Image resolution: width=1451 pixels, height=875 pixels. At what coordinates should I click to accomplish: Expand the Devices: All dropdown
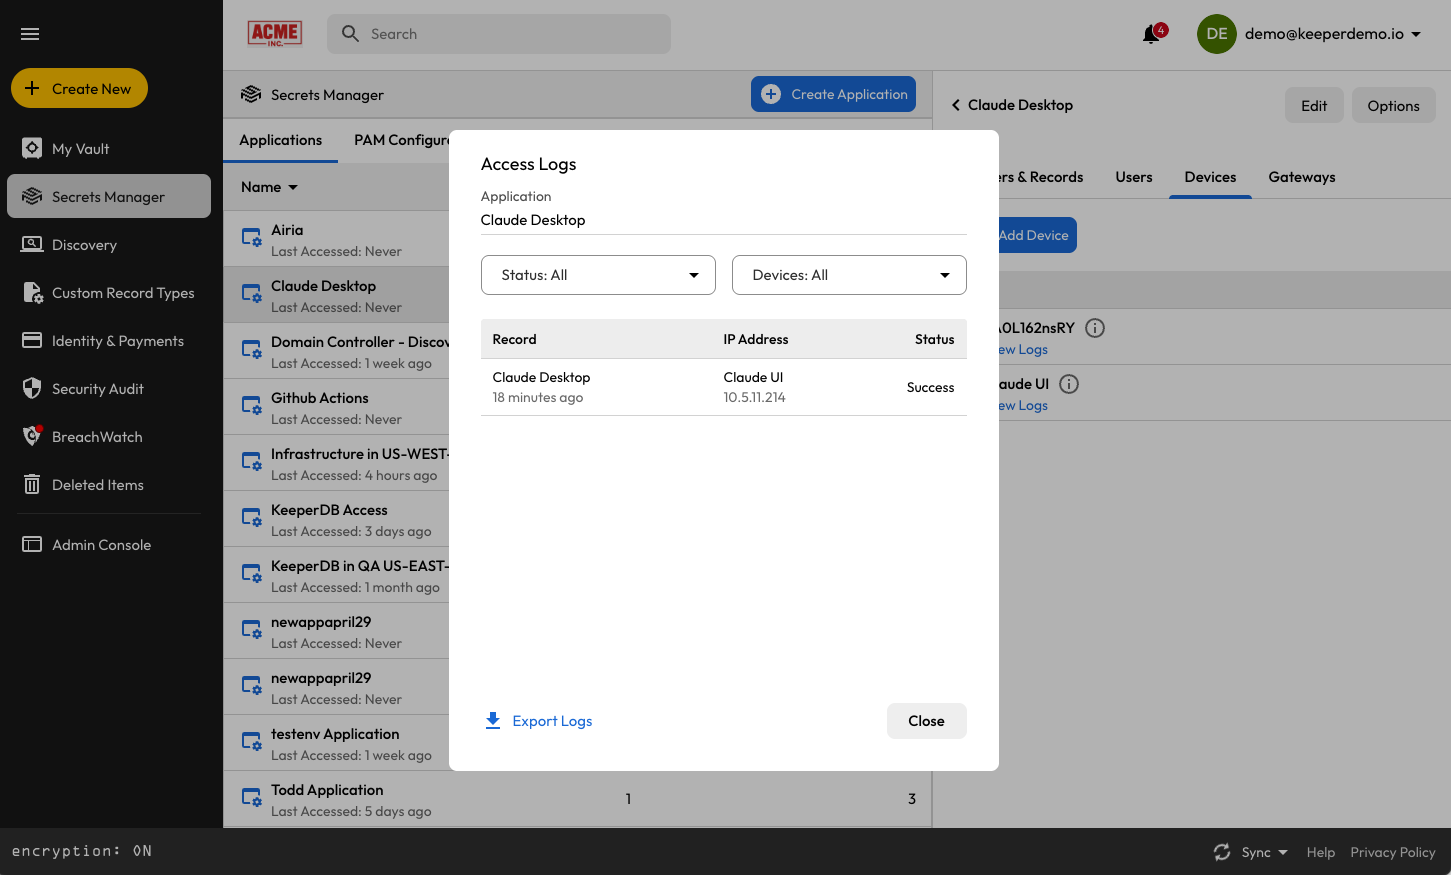point(849,275)
